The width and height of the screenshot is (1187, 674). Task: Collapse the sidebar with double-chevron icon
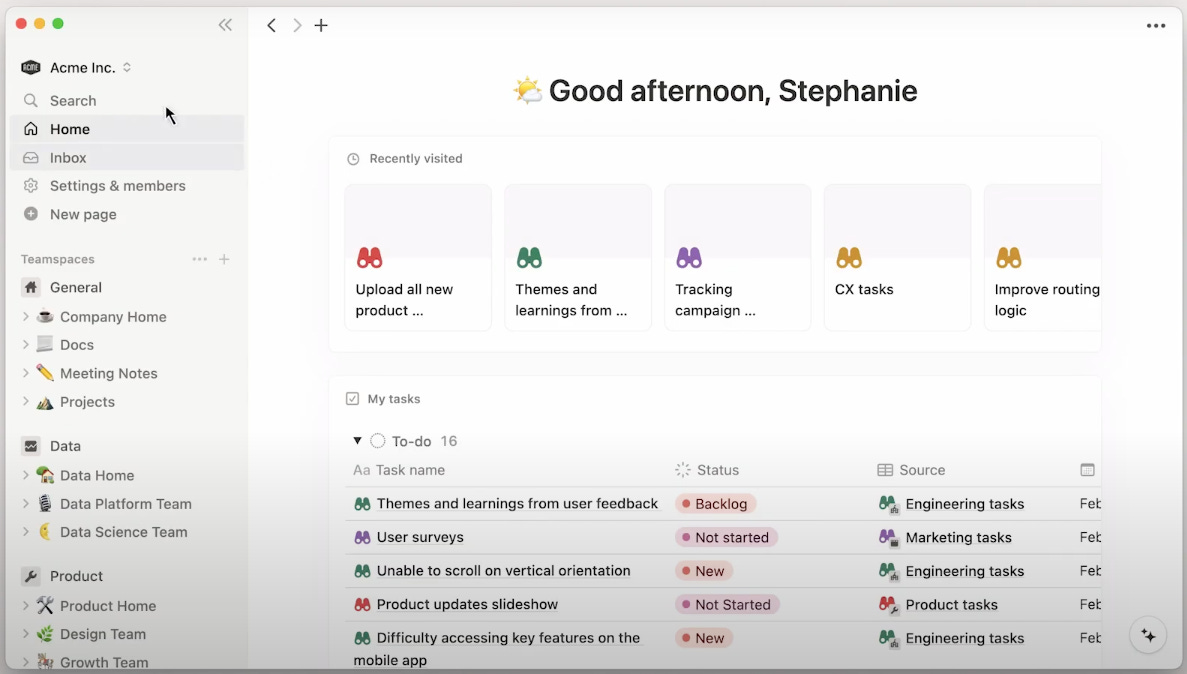pos(225,25)
